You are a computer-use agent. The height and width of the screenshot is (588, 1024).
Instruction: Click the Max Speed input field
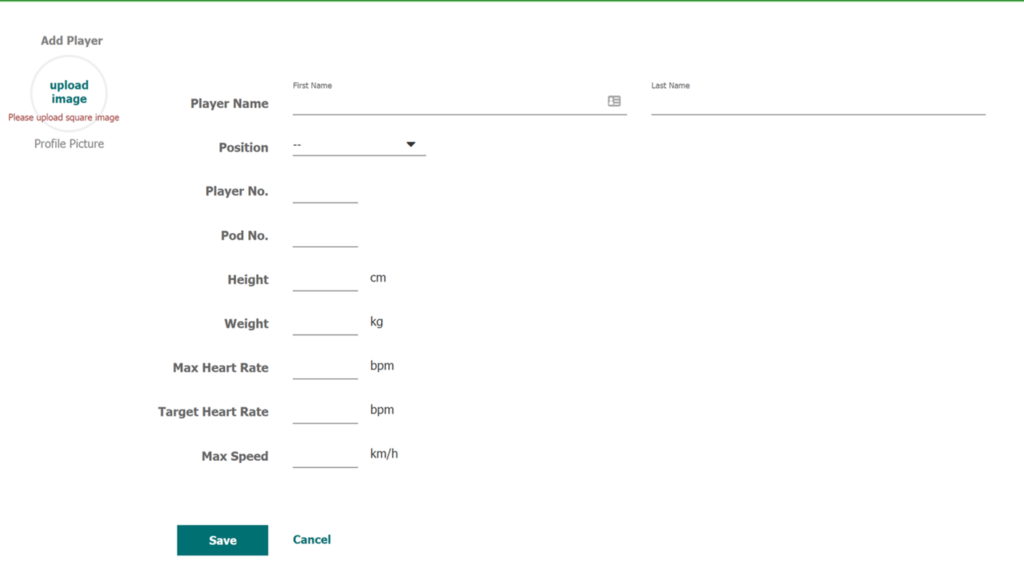click(325, 456)
